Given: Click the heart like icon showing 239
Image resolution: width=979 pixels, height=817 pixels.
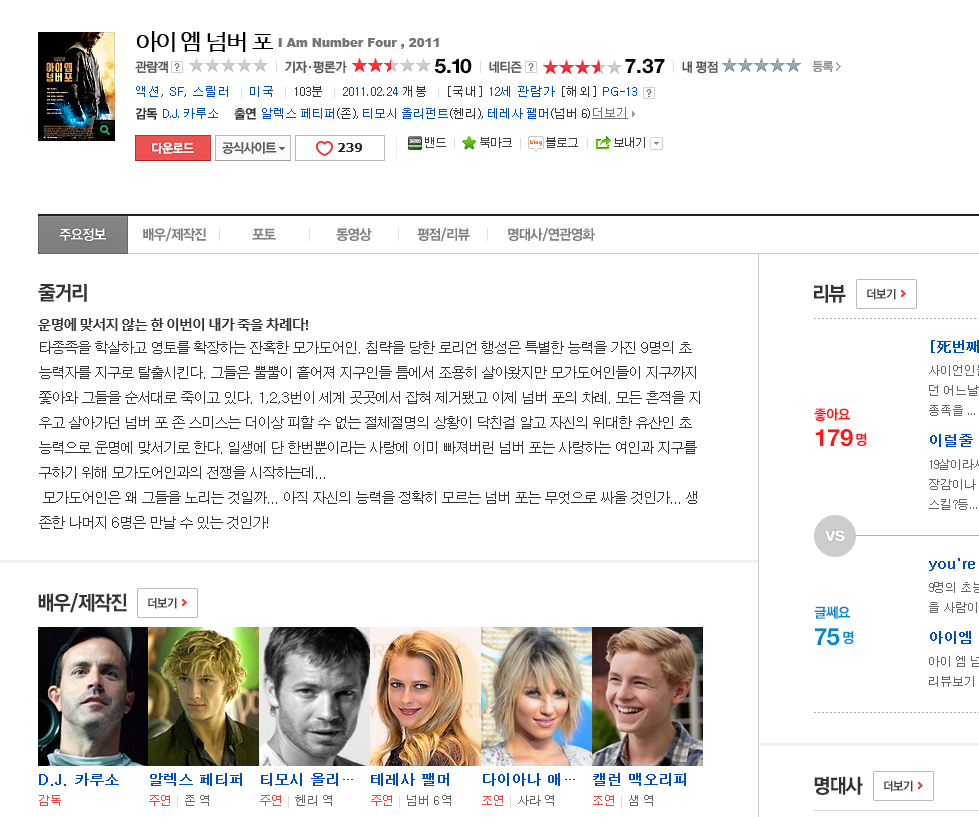Looking at the screenshot, I should [x=324, y=148].
